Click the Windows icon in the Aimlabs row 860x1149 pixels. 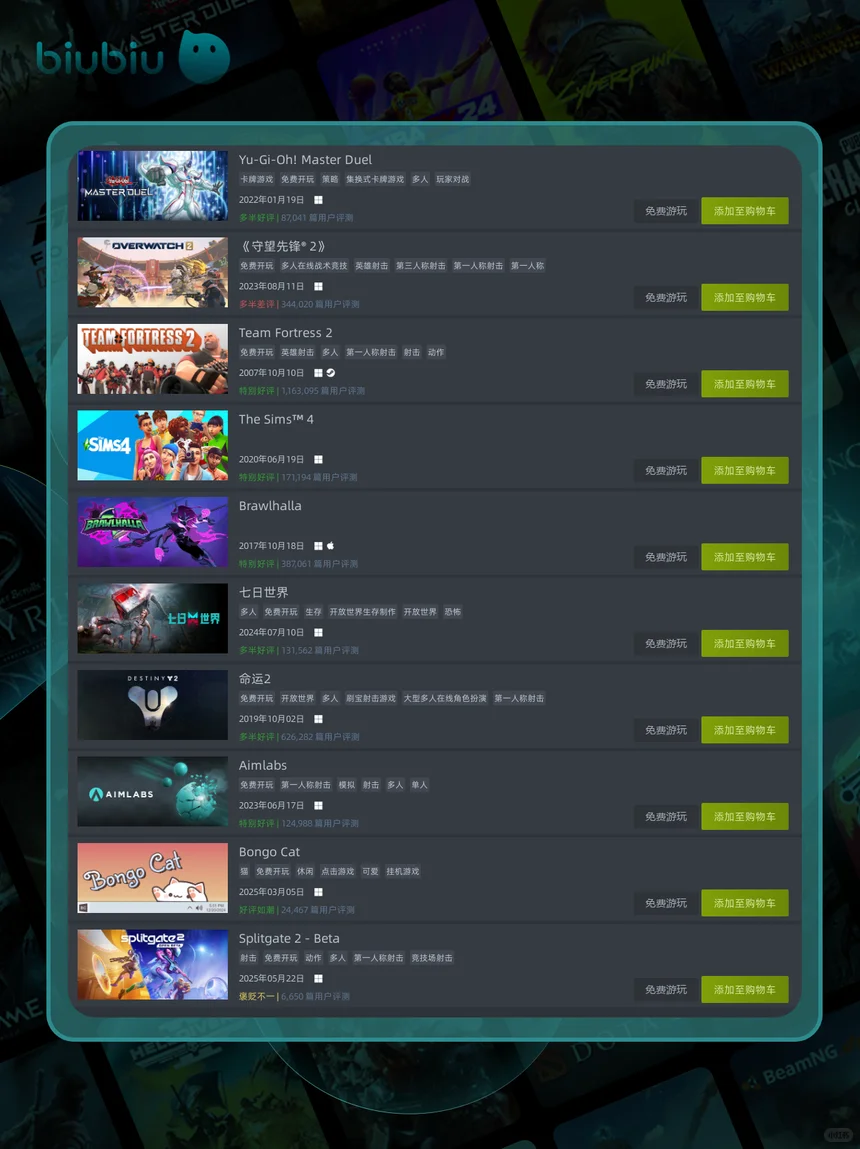319,806
